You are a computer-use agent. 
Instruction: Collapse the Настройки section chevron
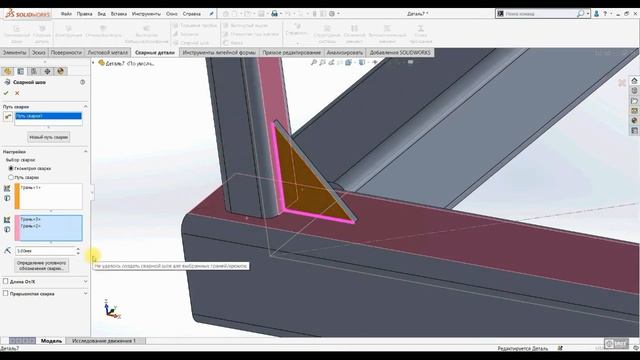(85, 151)
